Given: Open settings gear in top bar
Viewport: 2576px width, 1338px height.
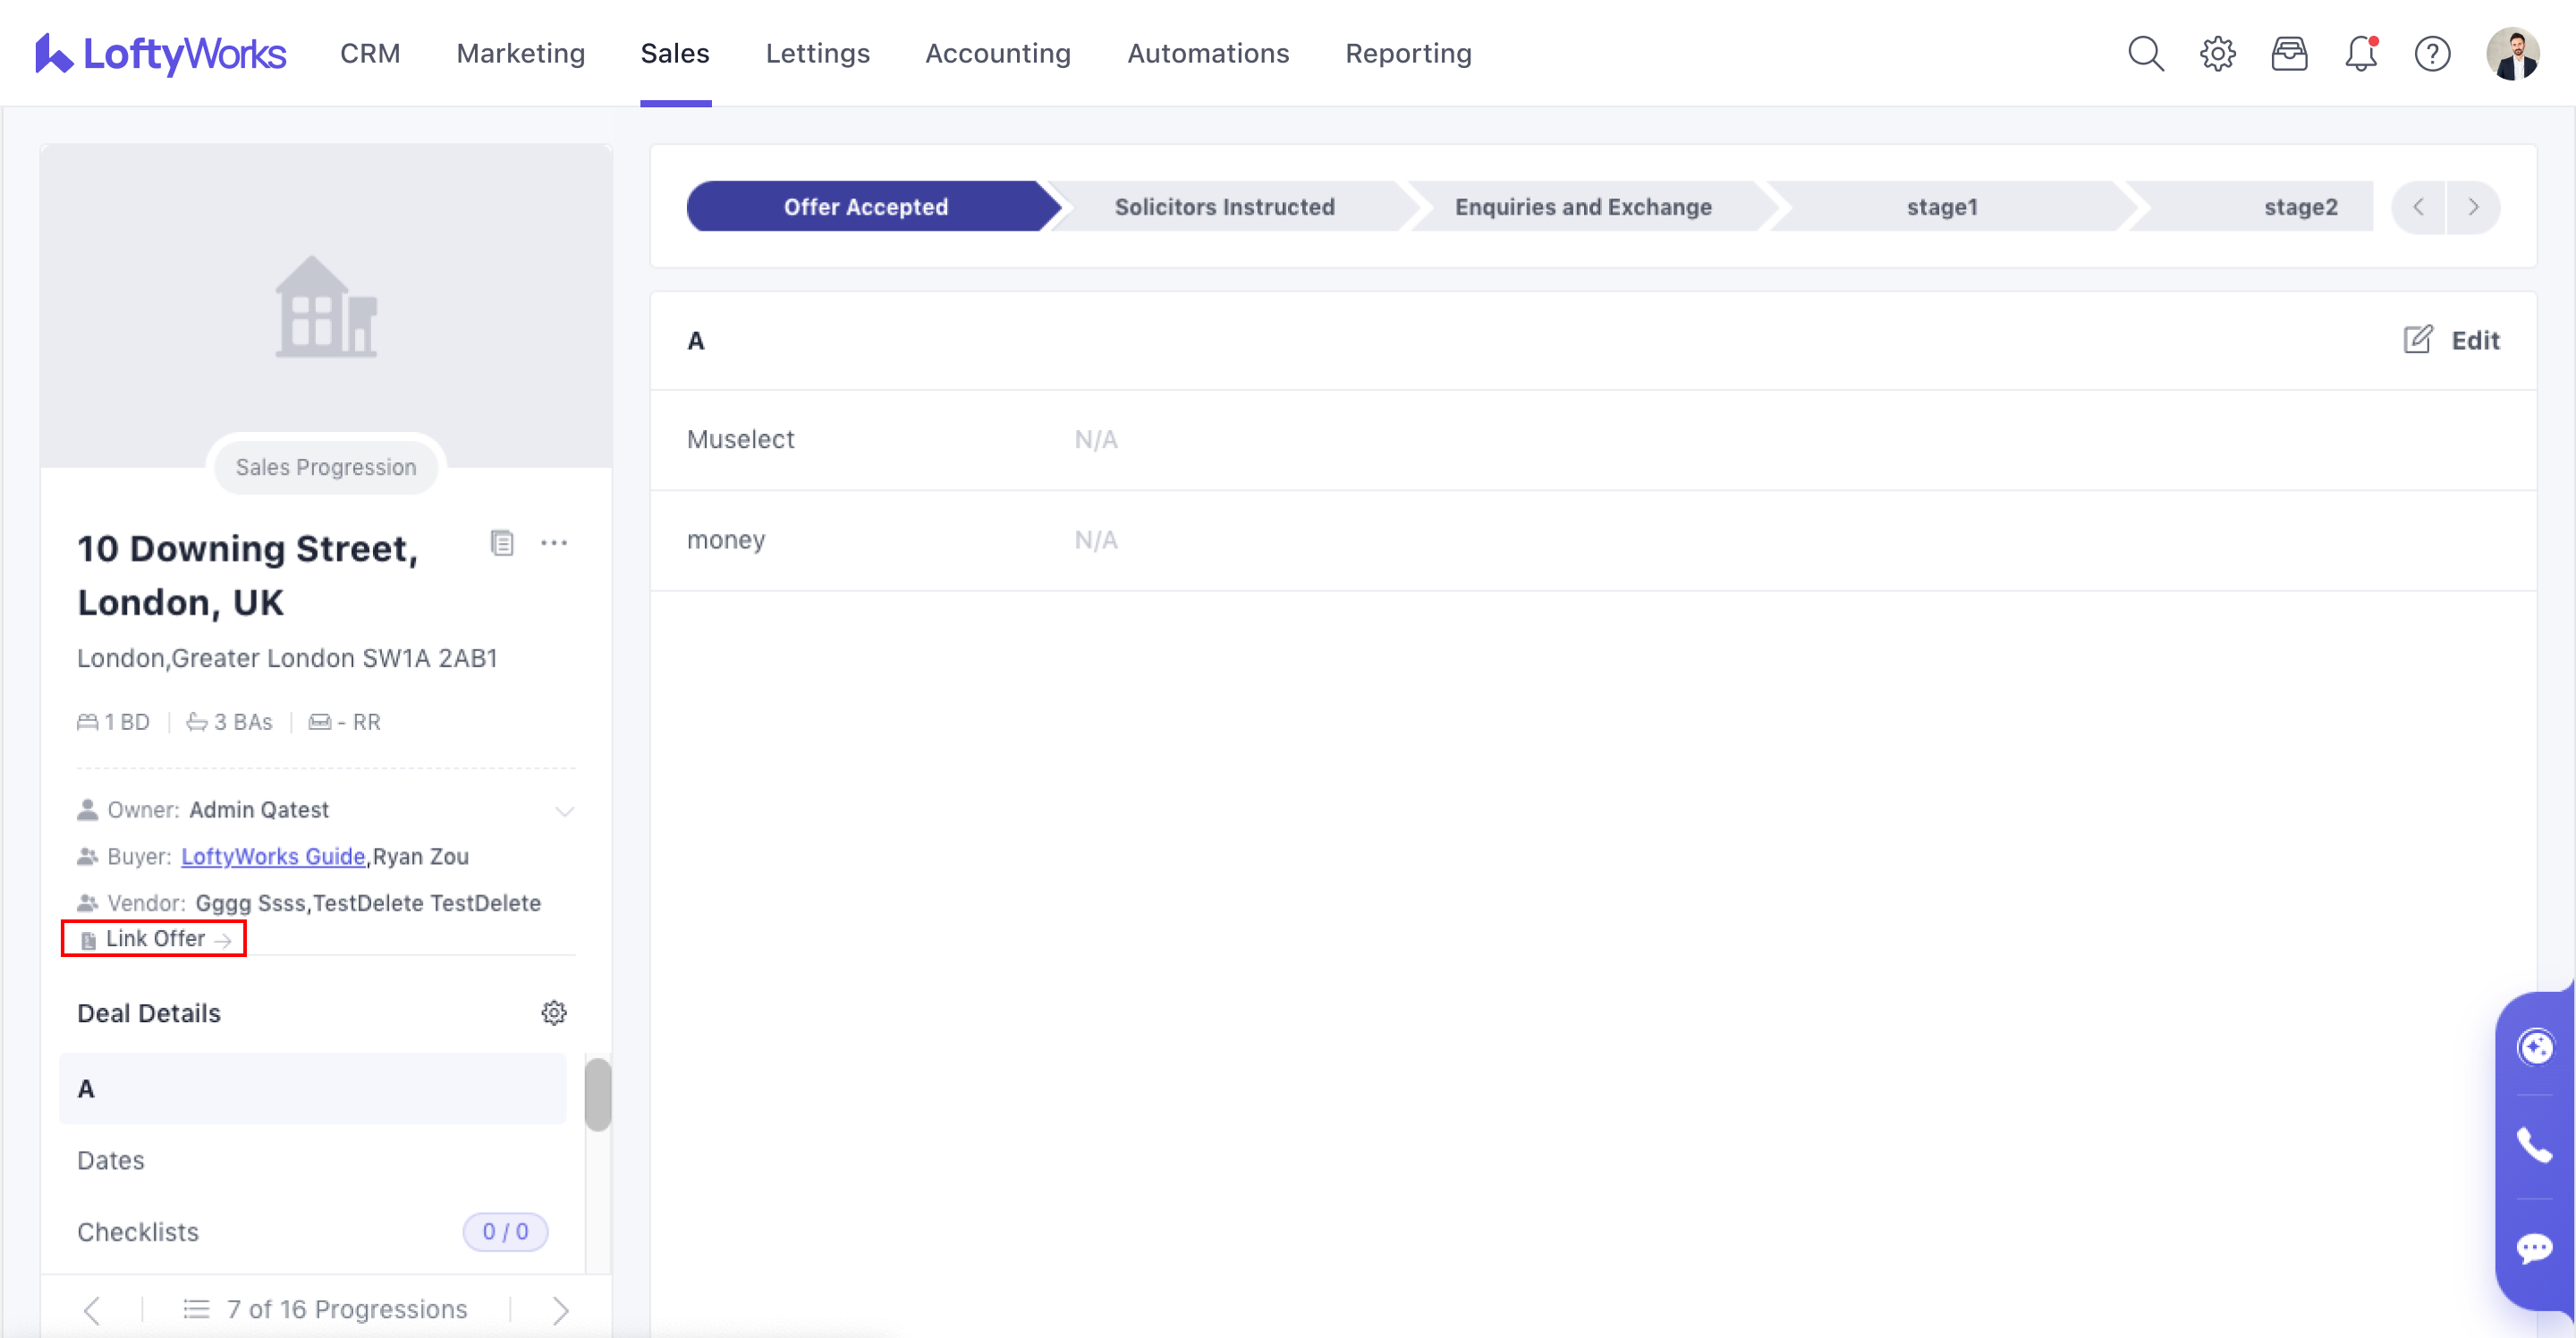Looking at the screenshot, I should 2217,53.
